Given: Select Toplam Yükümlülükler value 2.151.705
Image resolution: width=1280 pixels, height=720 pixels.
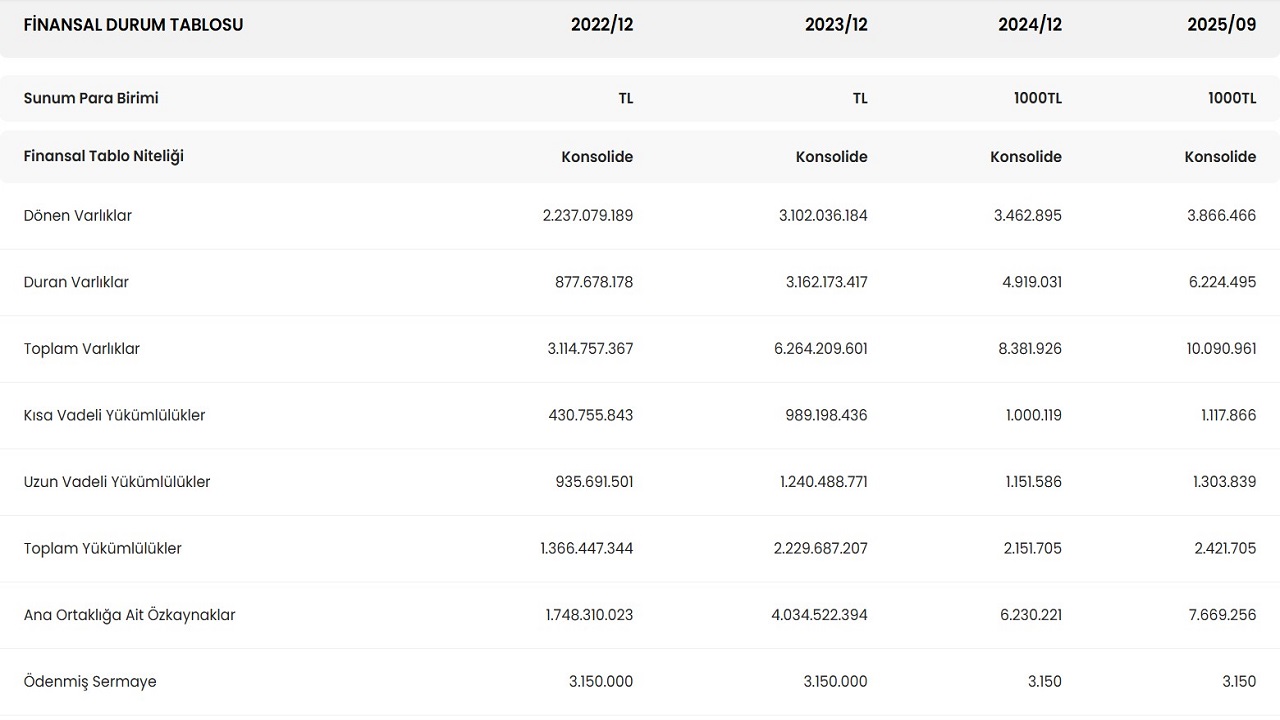Looking at the screenshot, I should (x=1028, y=549).
